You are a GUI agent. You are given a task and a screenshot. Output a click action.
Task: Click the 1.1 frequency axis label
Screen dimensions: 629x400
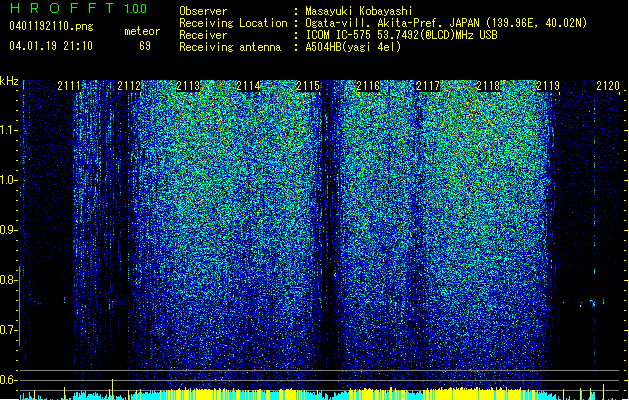tap(9, 130)
